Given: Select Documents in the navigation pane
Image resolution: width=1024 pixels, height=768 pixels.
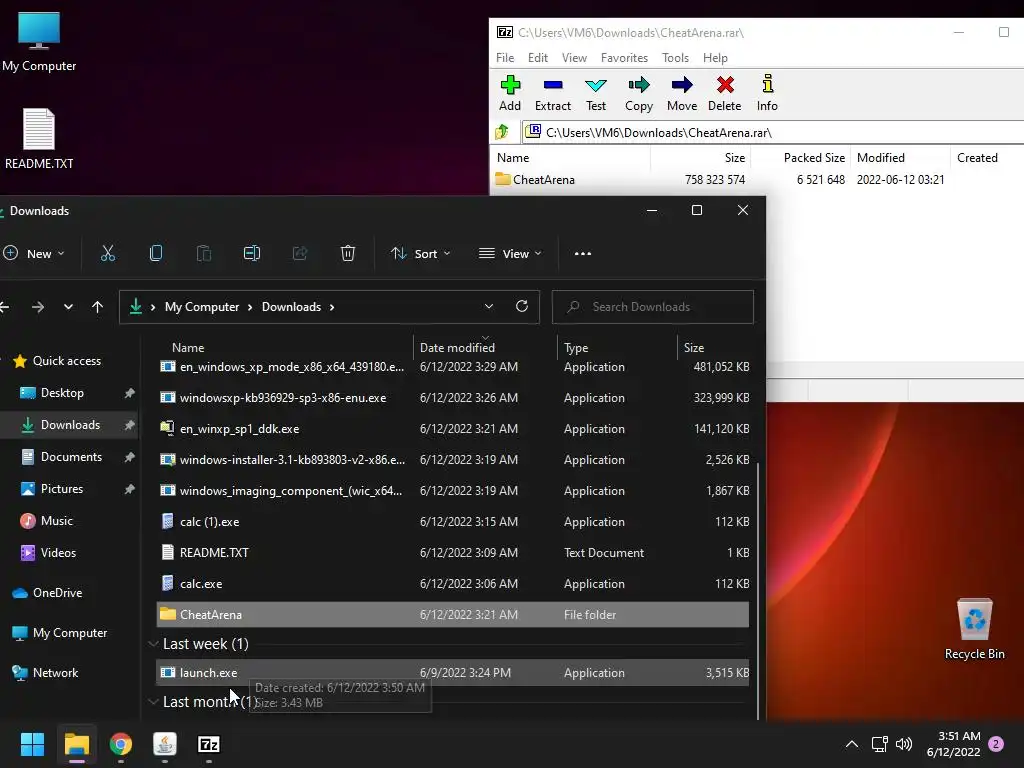Looking at the screenshot, I should coord(71,456).
